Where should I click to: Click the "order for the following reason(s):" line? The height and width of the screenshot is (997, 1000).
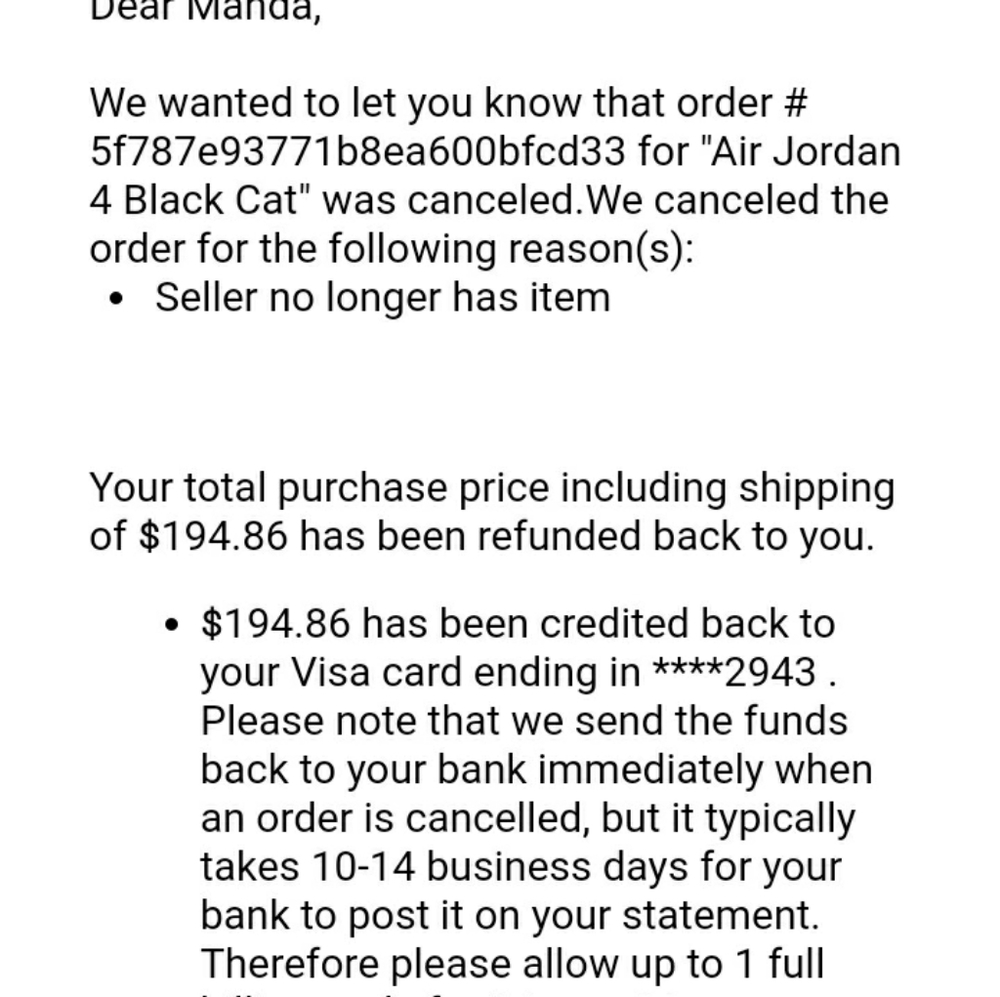pos(391,248)
